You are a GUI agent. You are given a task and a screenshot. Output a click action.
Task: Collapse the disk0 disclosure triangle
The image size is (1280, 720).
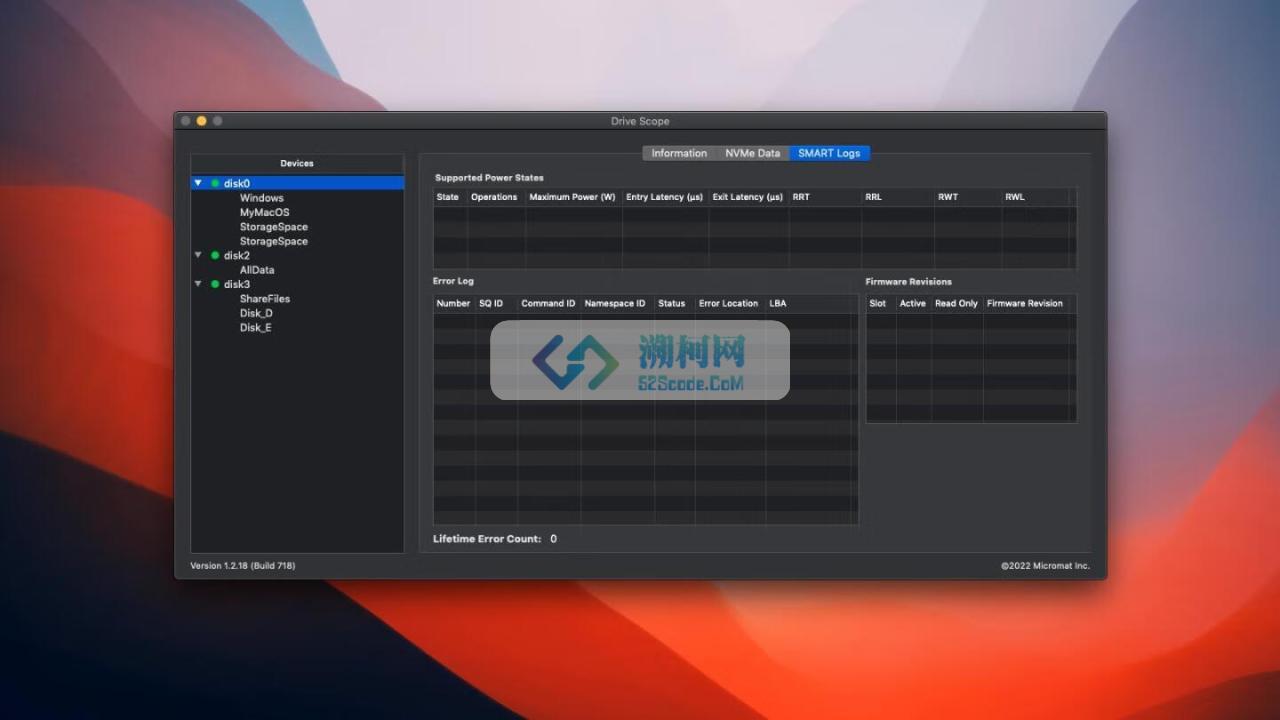(198, 183)
